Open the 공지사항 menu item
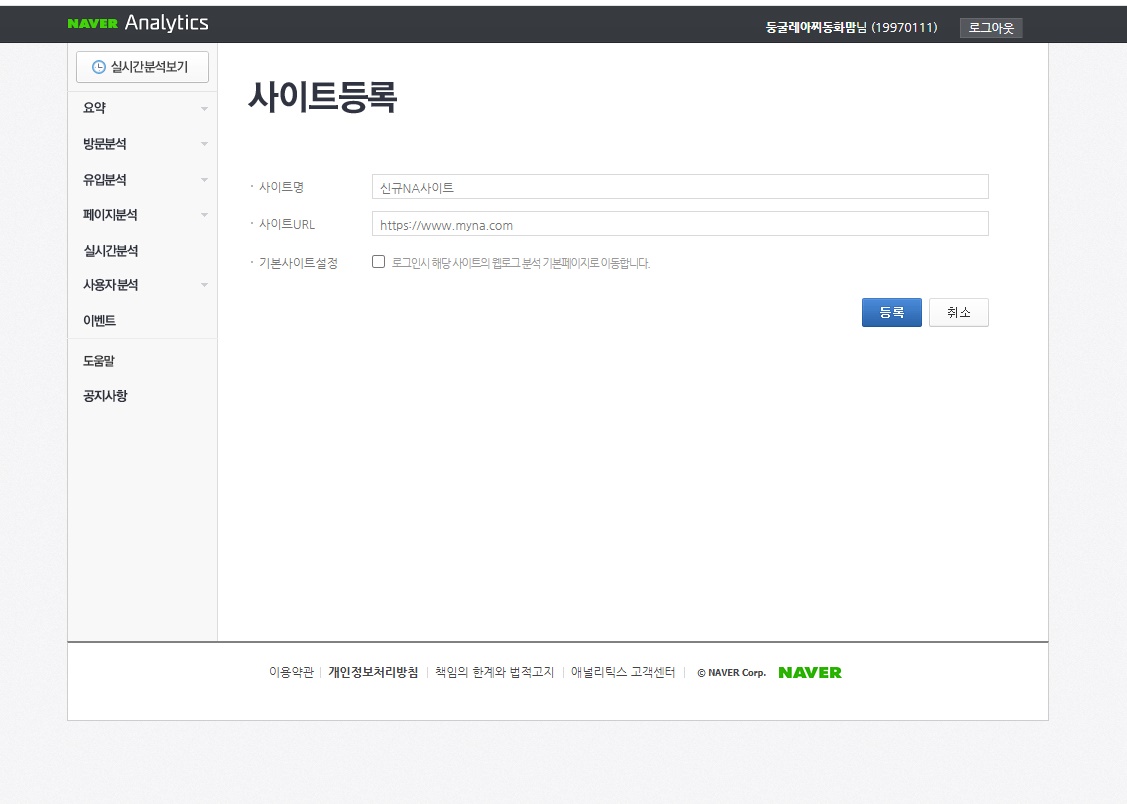 (104, 396)
